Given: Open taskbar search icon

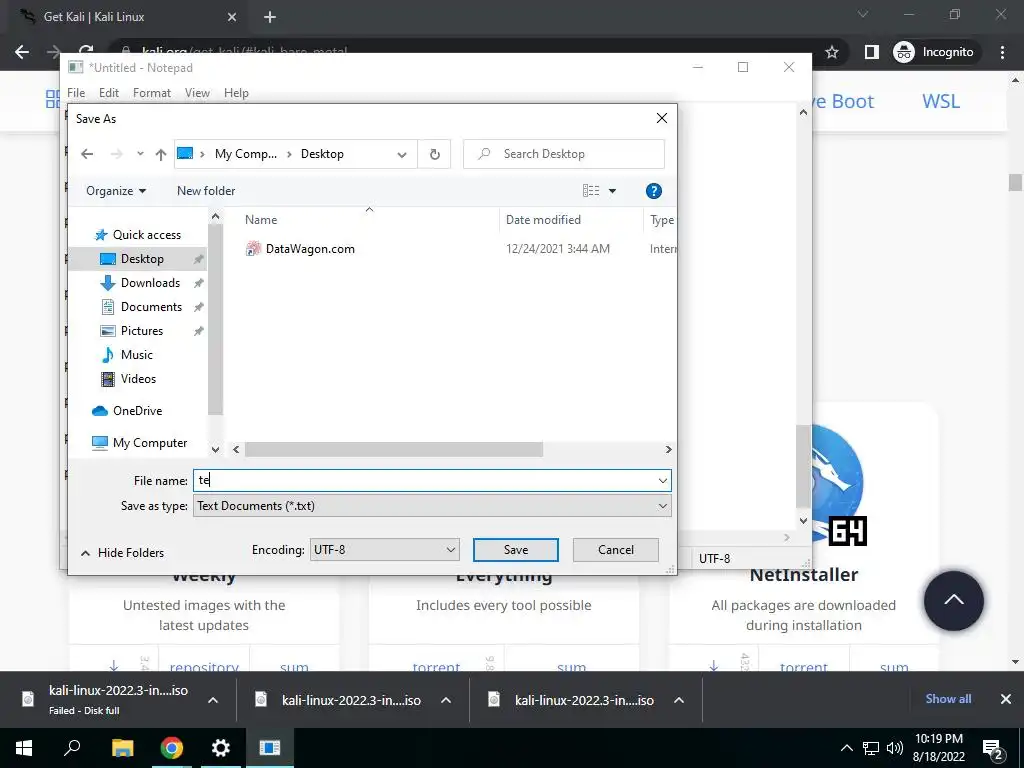Looking at the screenshot, I should pos(72,748).
